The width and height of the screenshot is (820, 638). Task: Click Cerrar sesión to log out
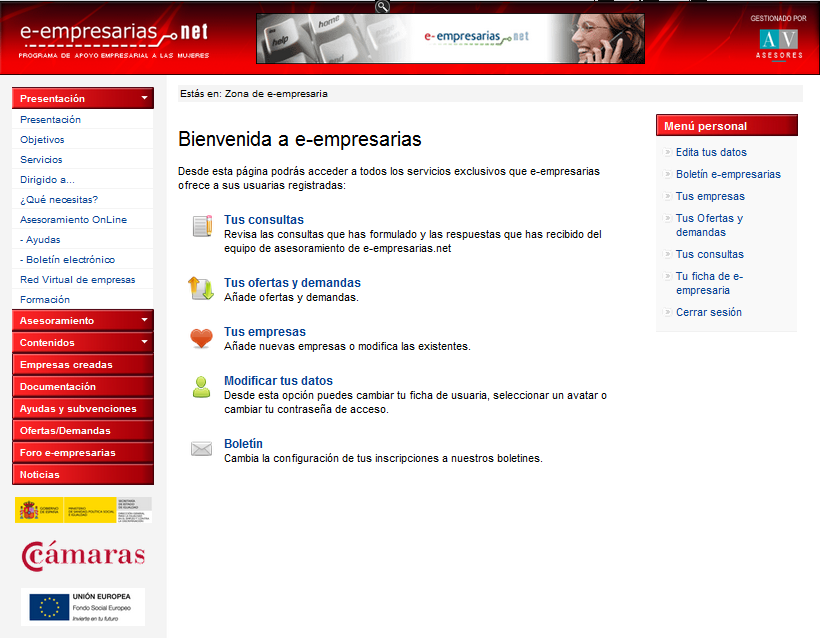[709, 312]
